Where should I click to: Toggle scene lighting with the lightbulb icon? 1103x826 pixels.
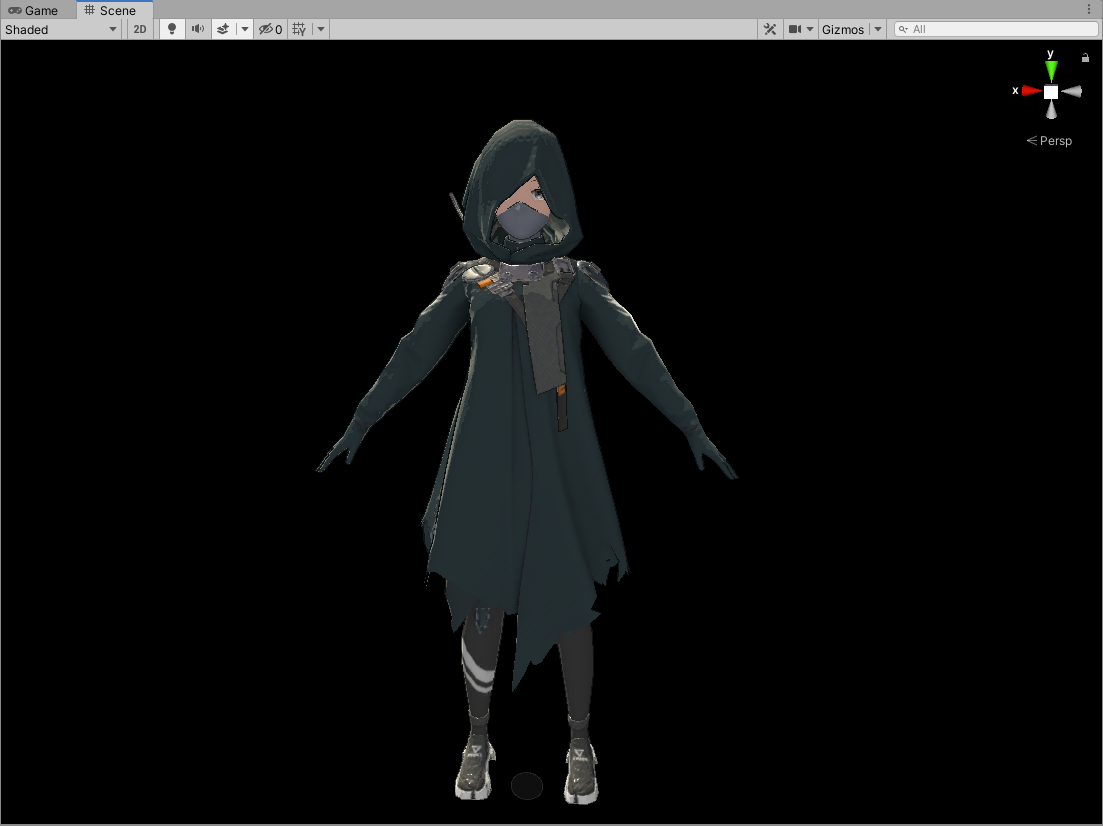[172, 29]
